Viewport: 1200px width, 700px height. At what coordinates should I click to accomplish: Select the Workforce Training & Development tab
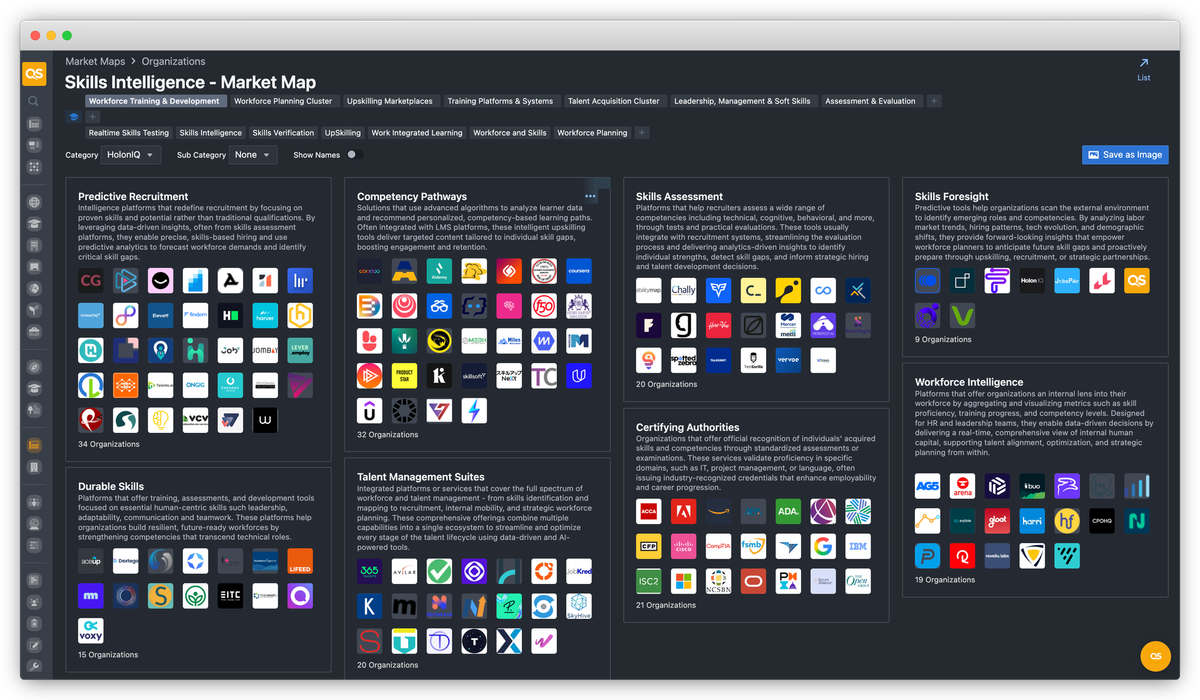pyautogui.click(x=154, y=101)
